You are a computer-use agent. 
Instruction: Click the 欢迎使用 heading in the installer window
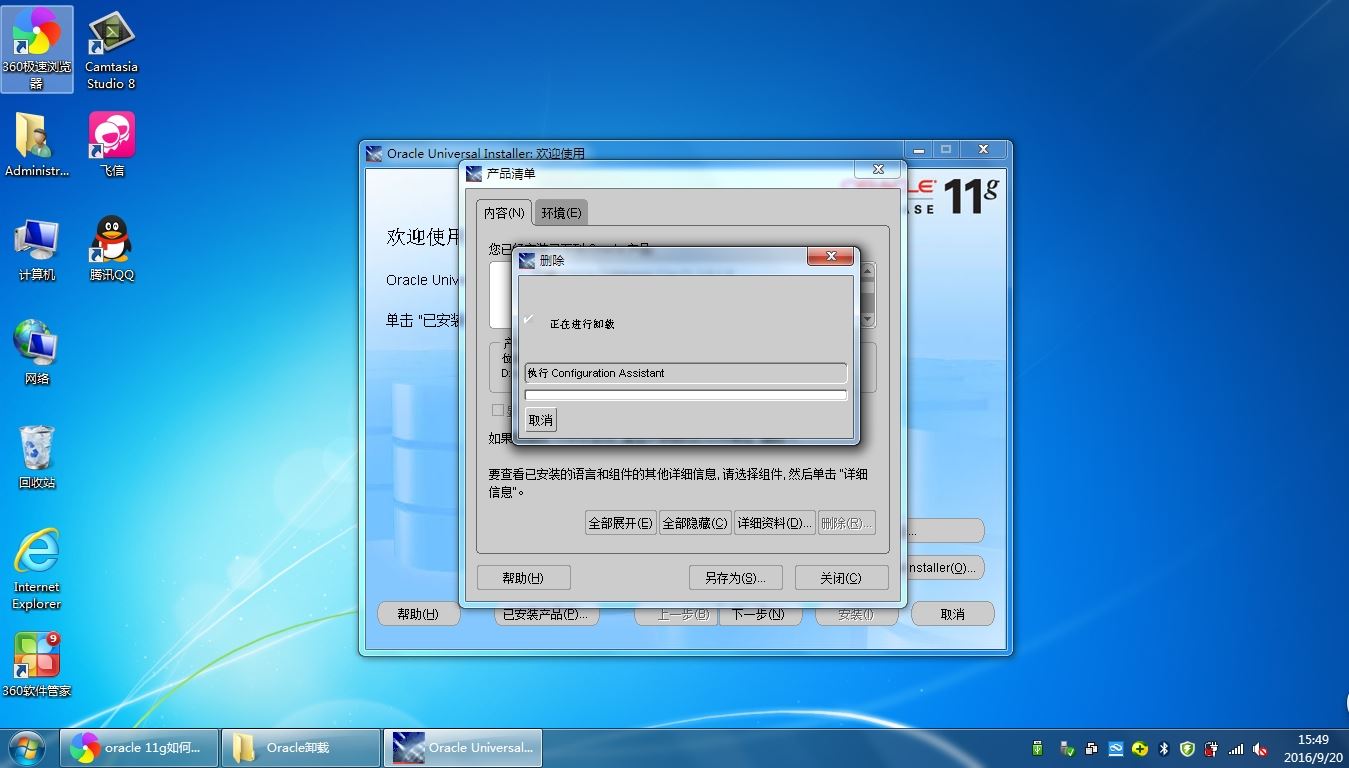pos(423,237)
